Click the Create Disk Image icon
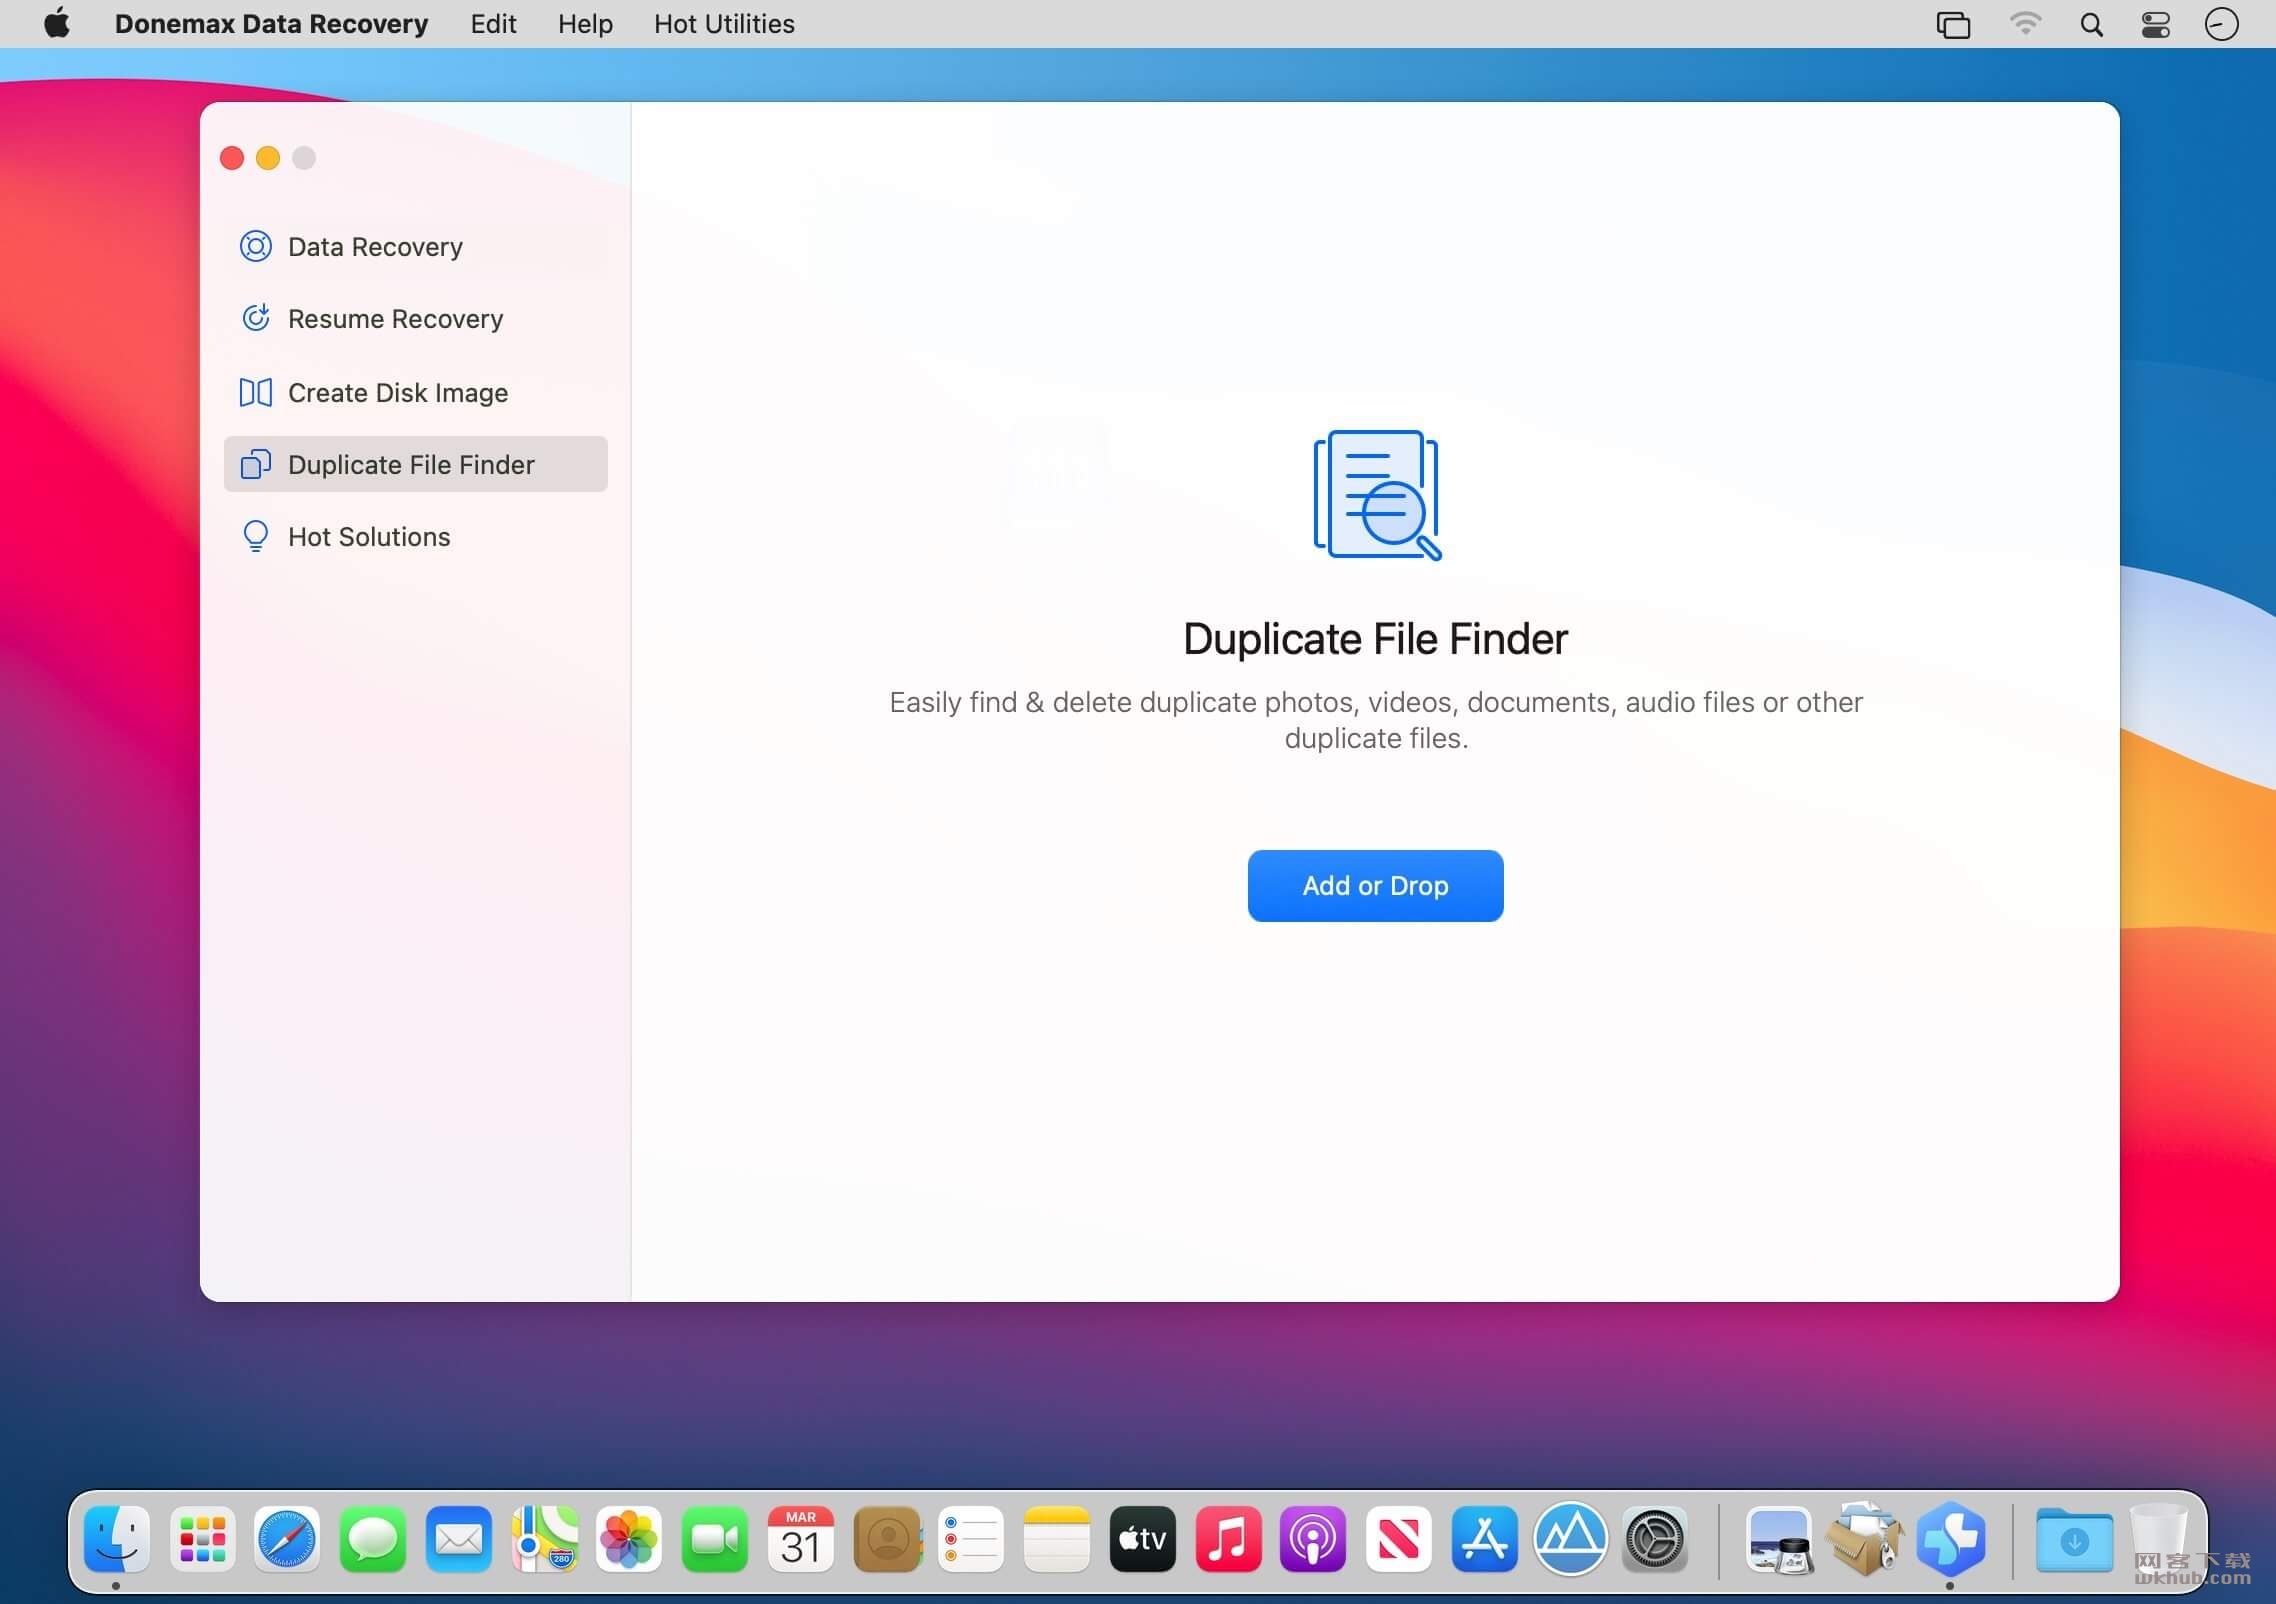The width and height of the screenshot is (2276, 1604). tap(256, 392)
